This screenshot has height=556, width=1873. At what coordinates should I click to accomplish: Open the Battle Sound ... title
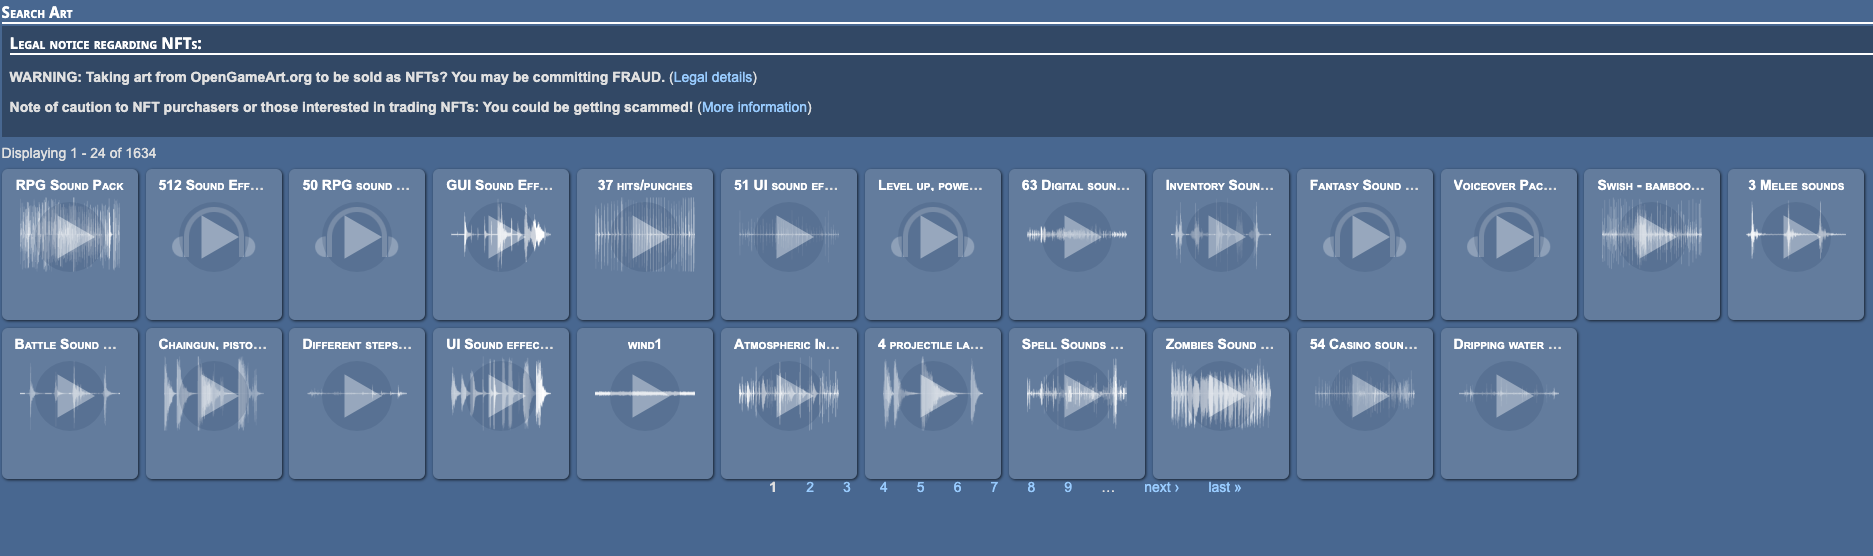pos(66,344)
